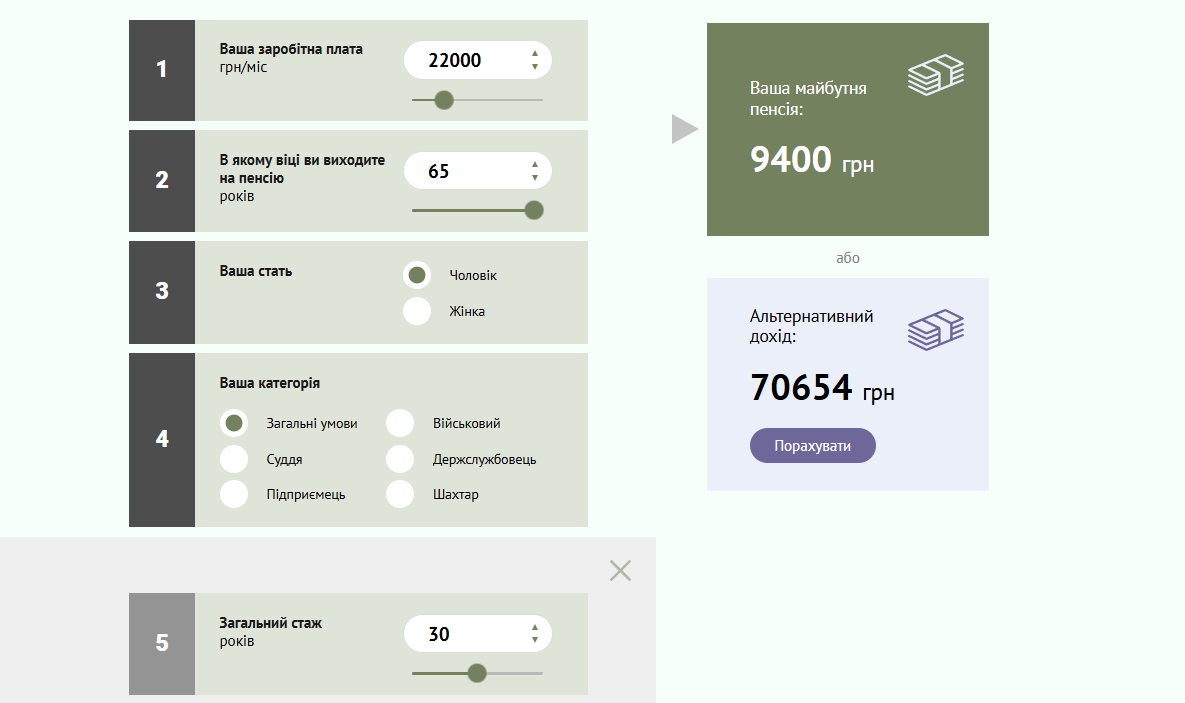The width and height of the screenshot is (1185, 703).
Task: Click the salary slider handle
Action: coord(444,100)
